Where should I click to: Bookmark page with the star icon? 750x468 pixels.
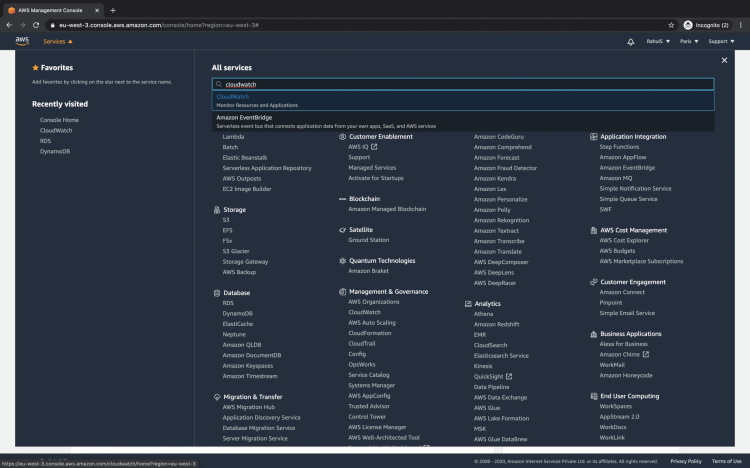click(x=671, y=25)
